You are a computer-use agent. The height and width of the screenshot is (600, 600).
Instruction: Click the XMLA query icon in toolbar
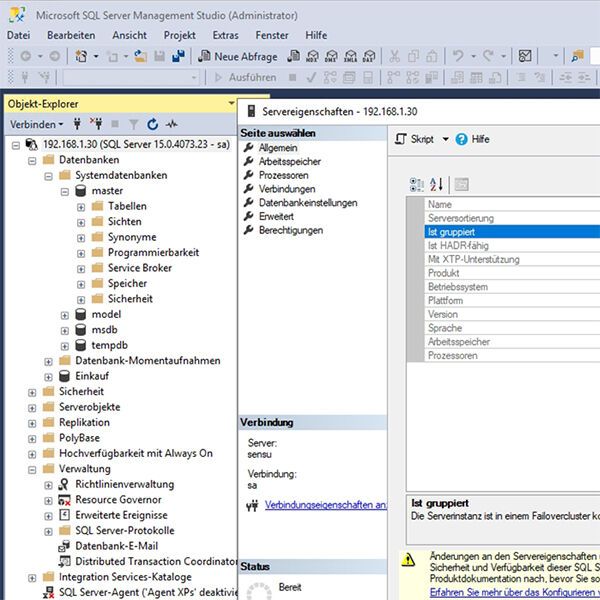[350, 57]
